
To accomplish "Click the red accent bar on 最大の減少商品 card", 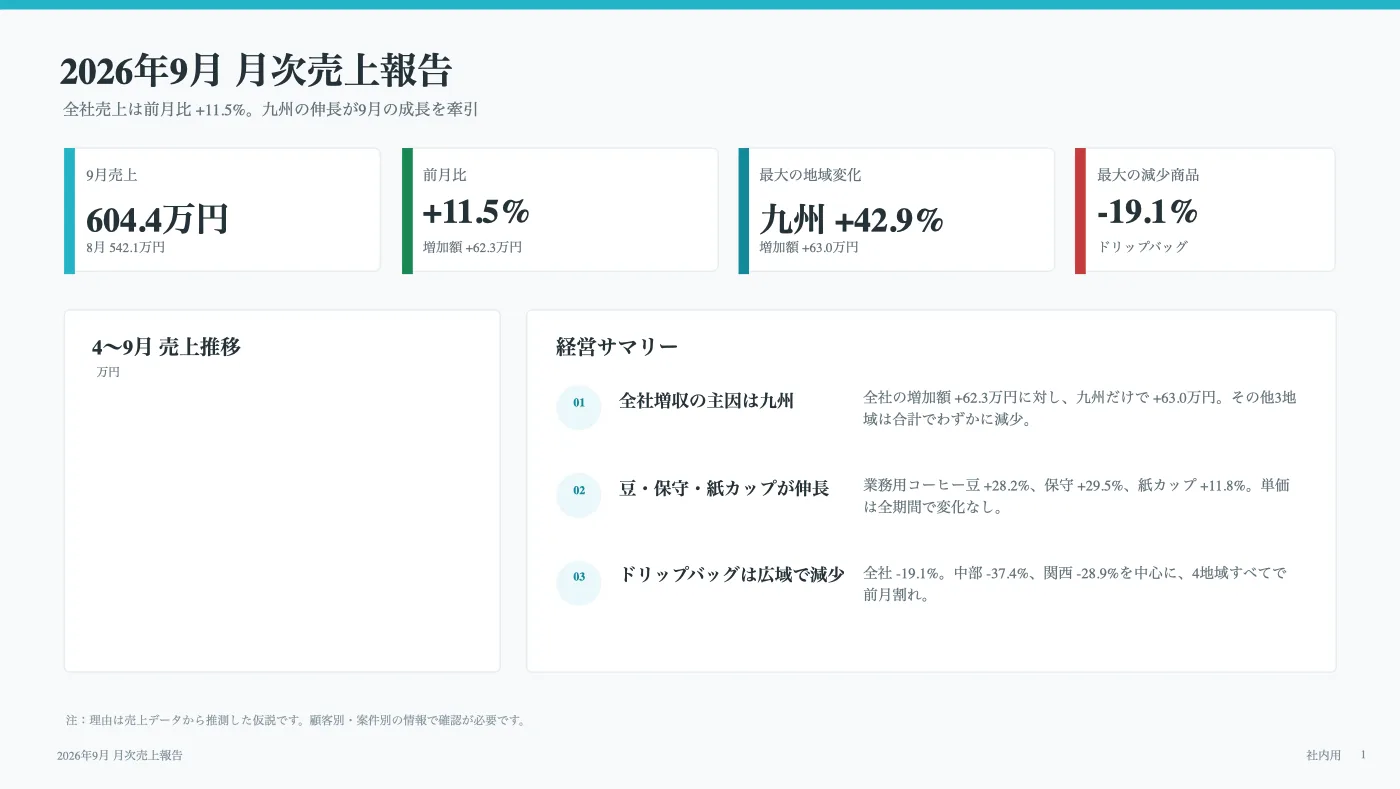I will coord(1080,210).
